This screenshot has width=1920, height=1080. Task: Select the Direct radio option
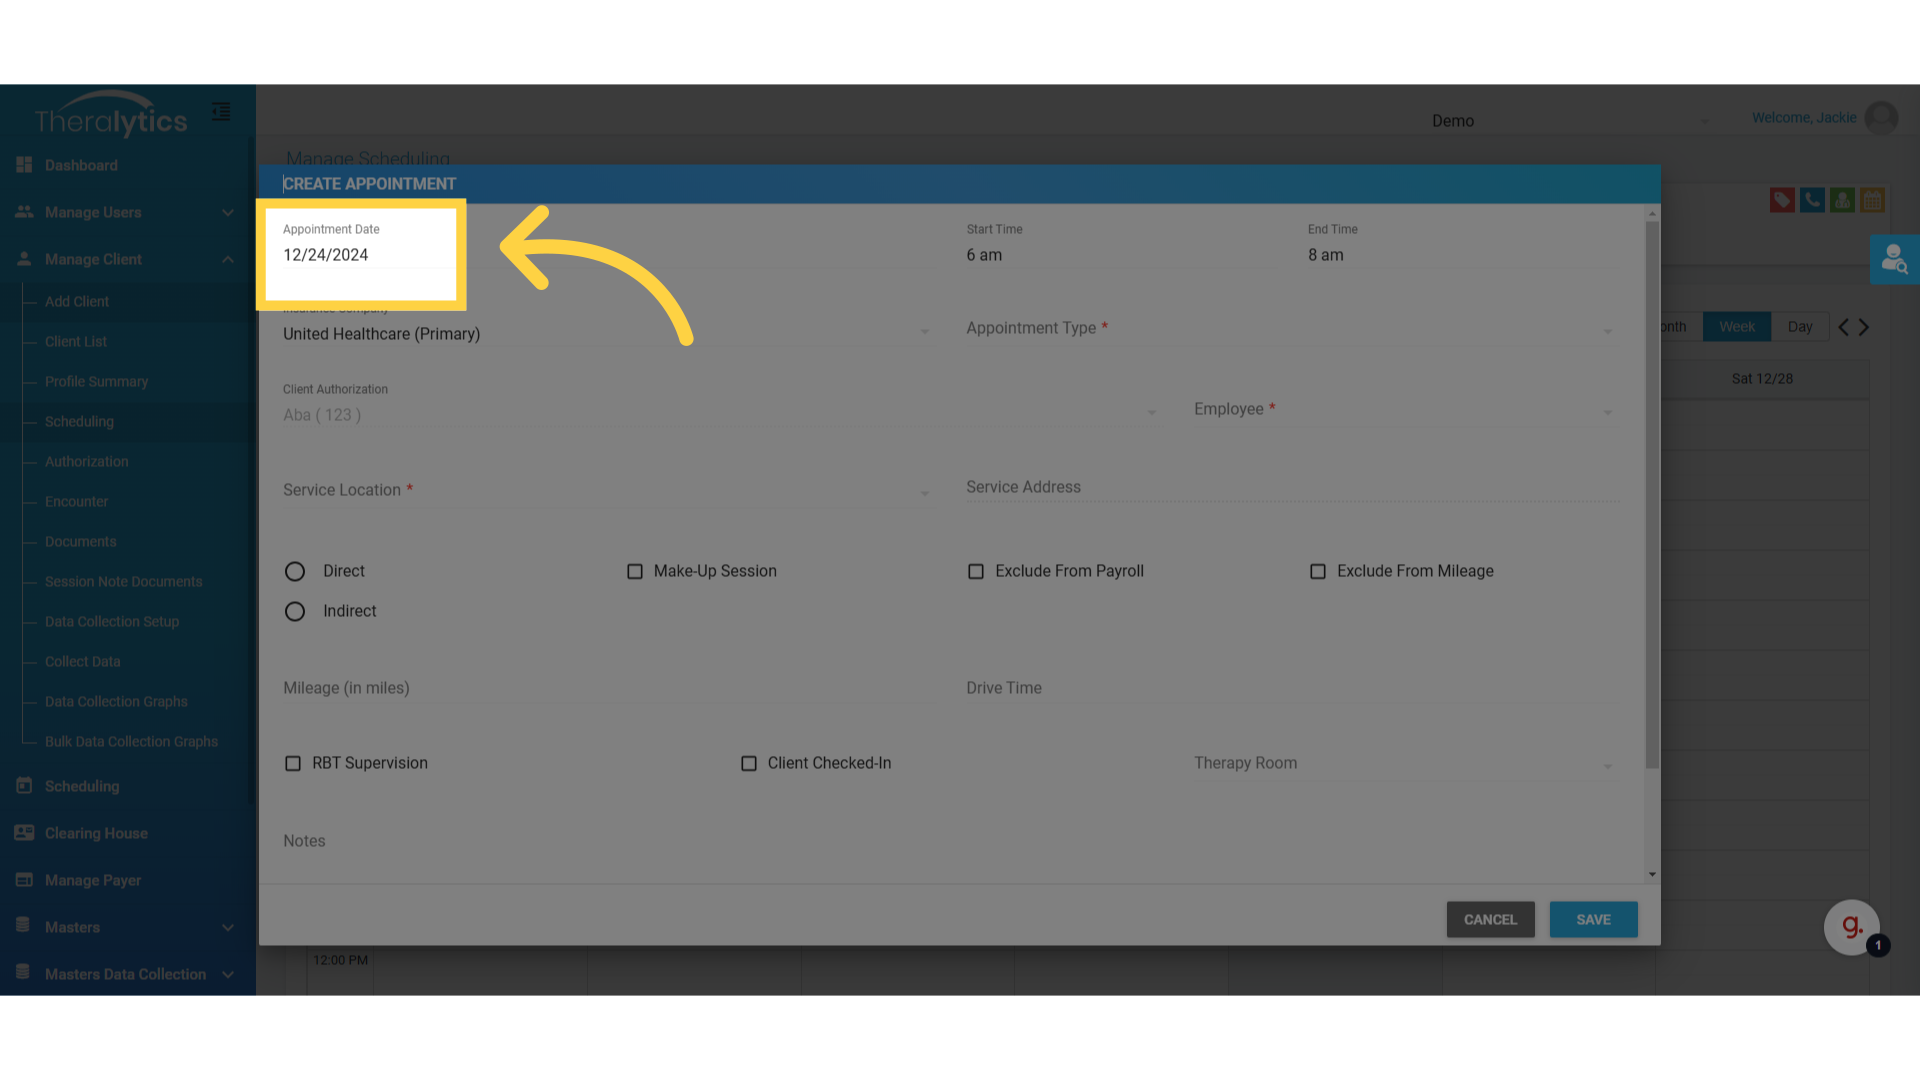[295, 571]
